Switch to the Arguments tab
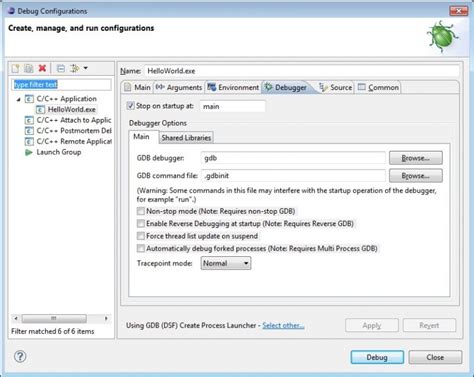The width and height of the screenshot is (474, 377). click(x=179, y=87)
